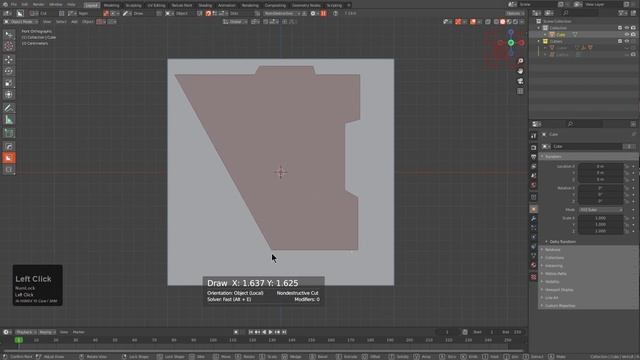Screen dimensions: 640x360
Task: Open the World properties tab icon
Action: 533,185
